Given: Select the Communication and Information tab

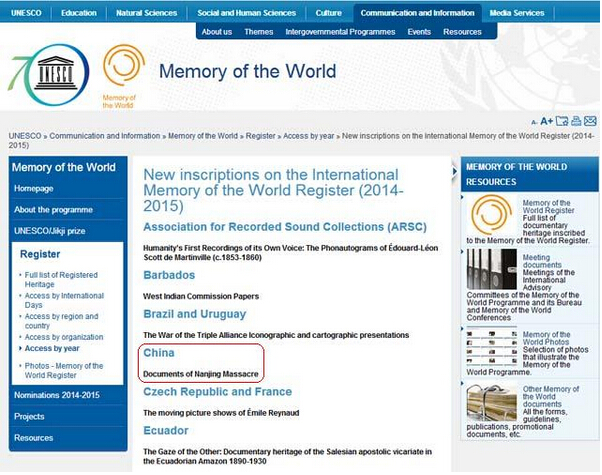Looking at the screenshot, I should click(x=417, y=13).
